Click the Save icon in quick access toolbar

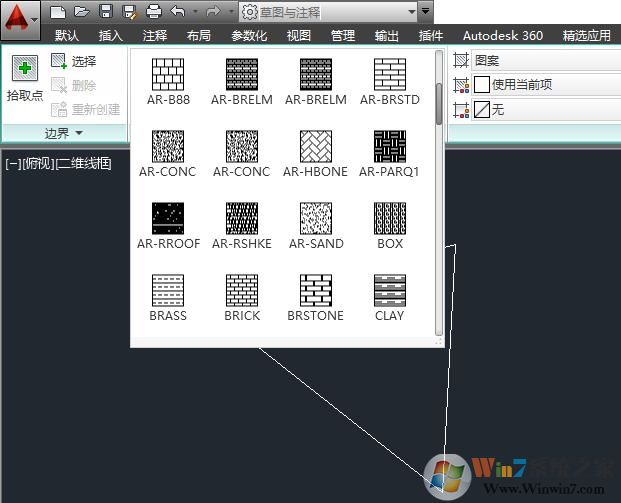coord(105,12)
